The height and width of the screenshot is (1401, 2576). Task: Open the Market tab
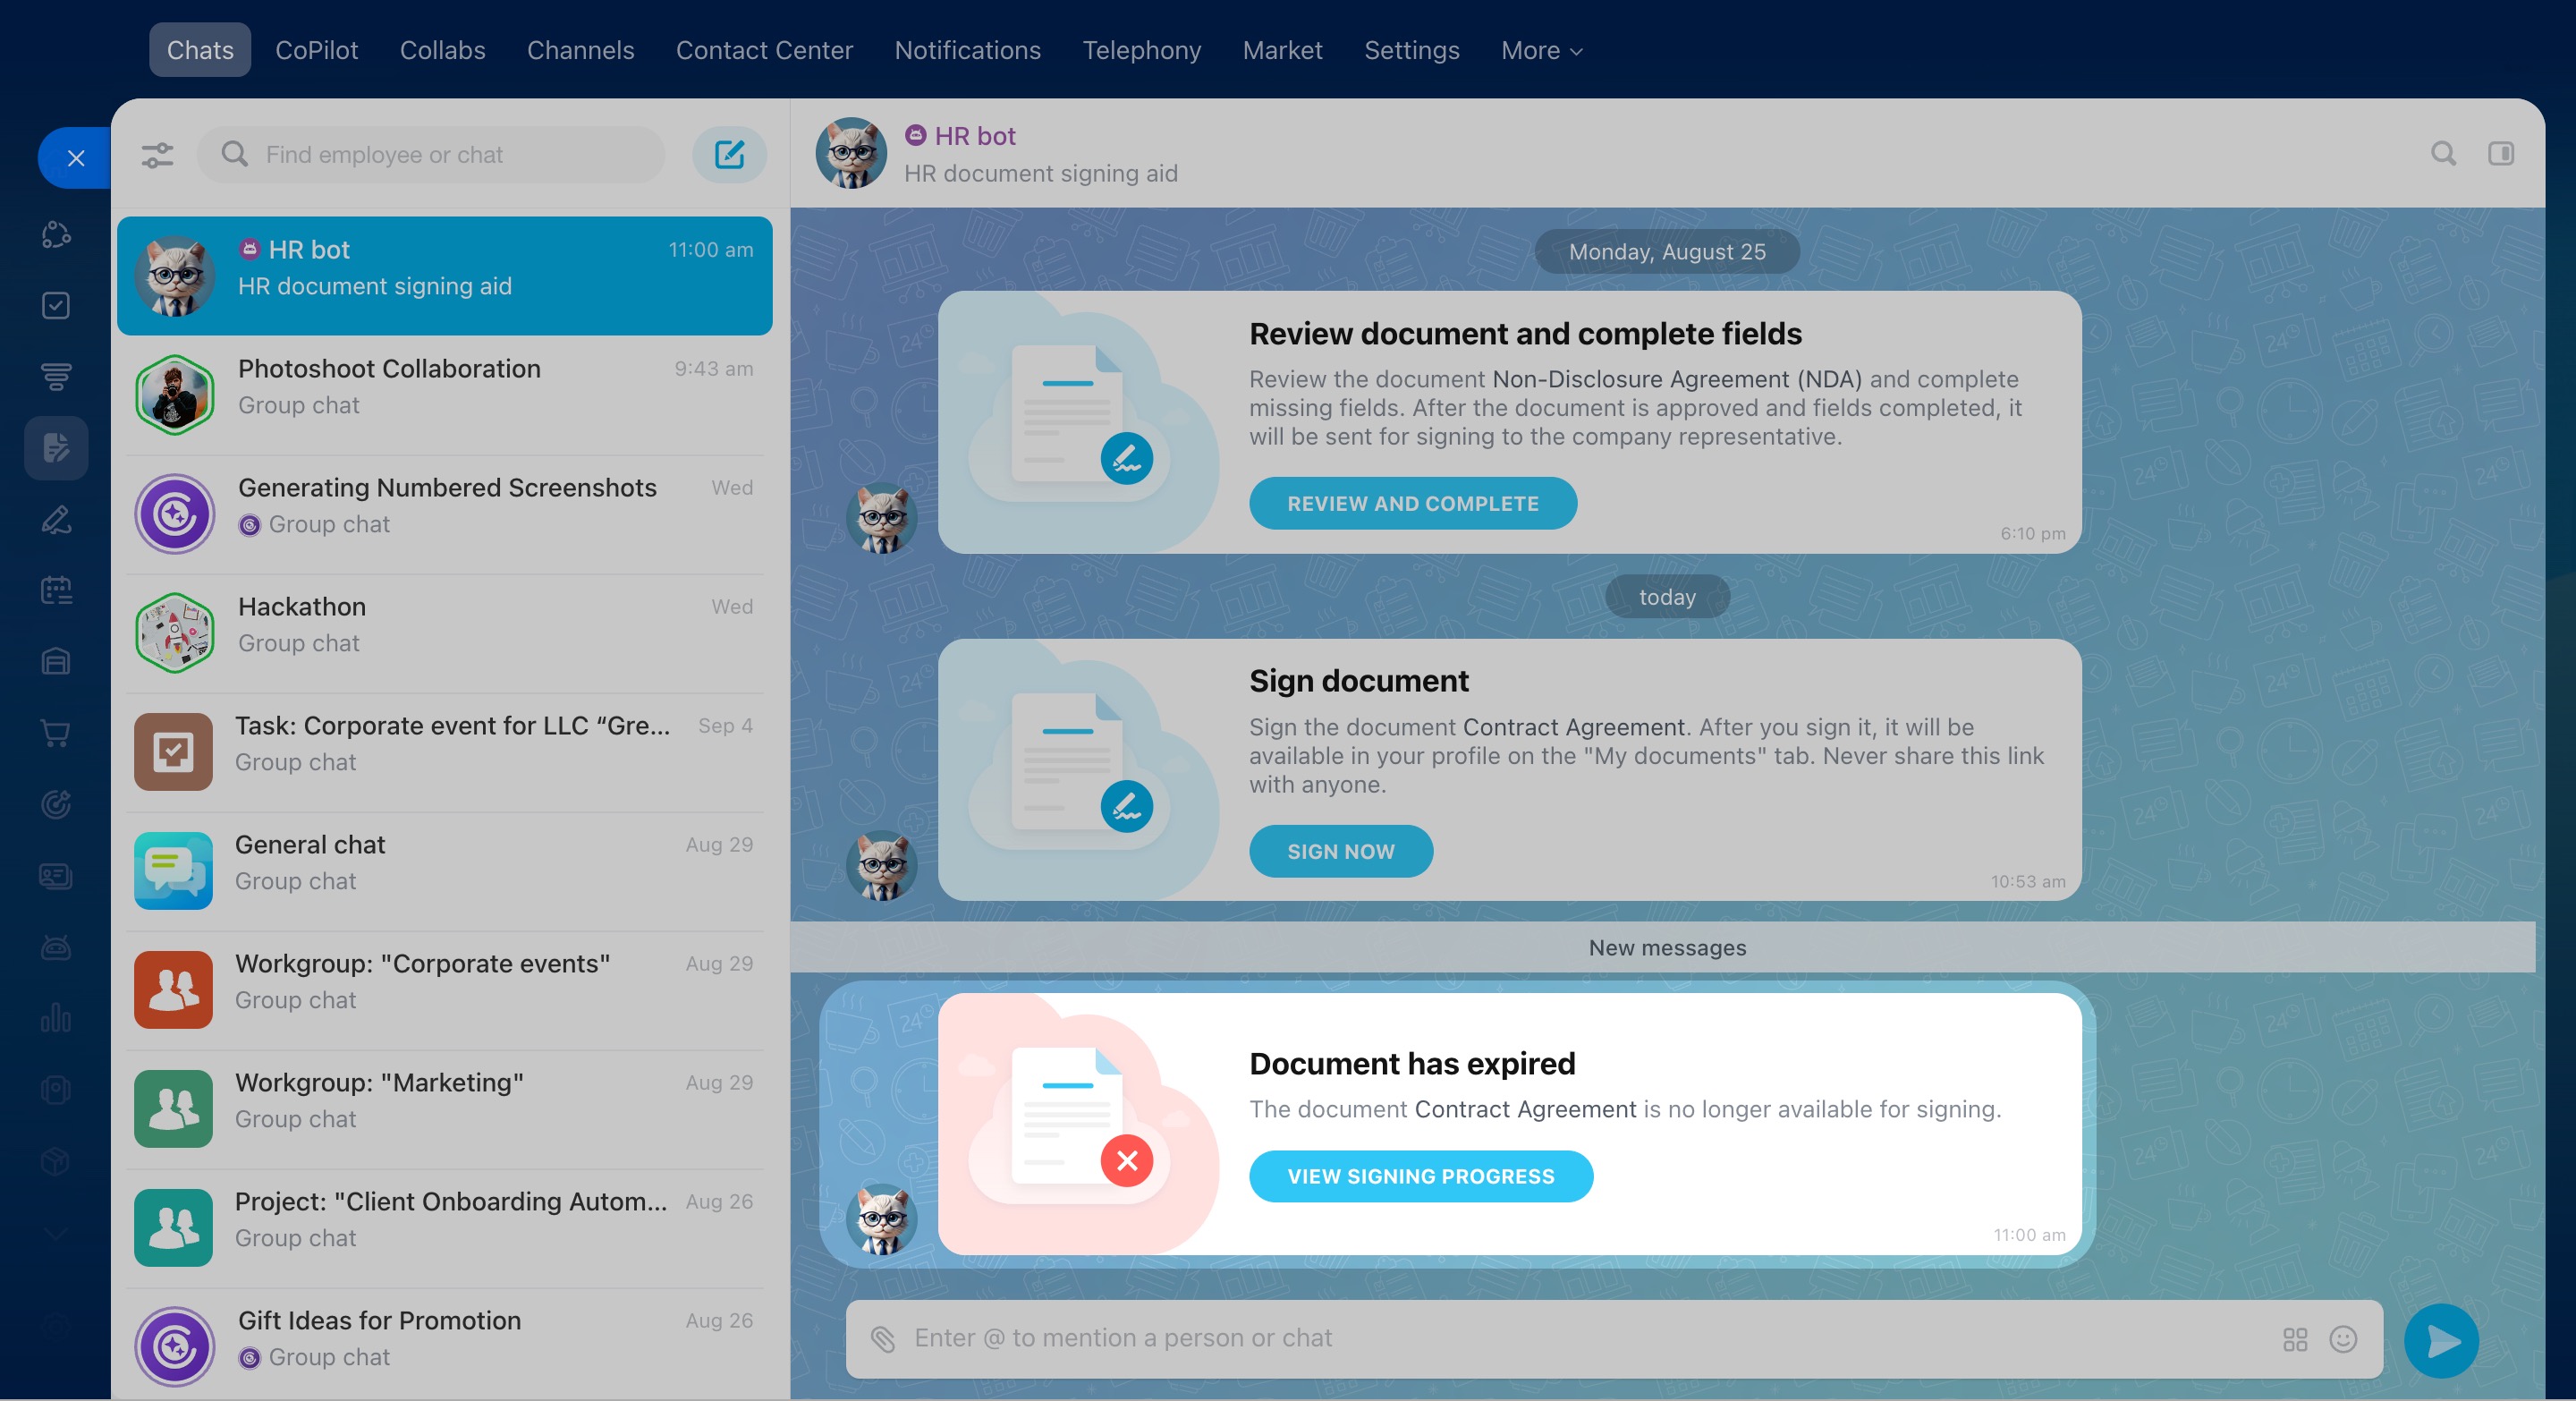[1282, 50]
